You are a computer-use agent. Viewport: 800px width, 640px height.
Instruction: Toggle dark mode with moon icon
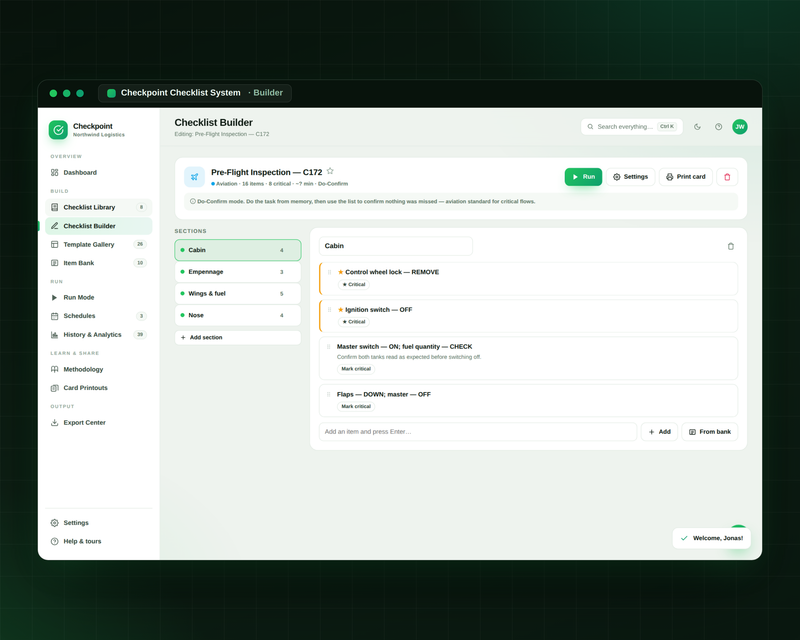tap(697, 127)
